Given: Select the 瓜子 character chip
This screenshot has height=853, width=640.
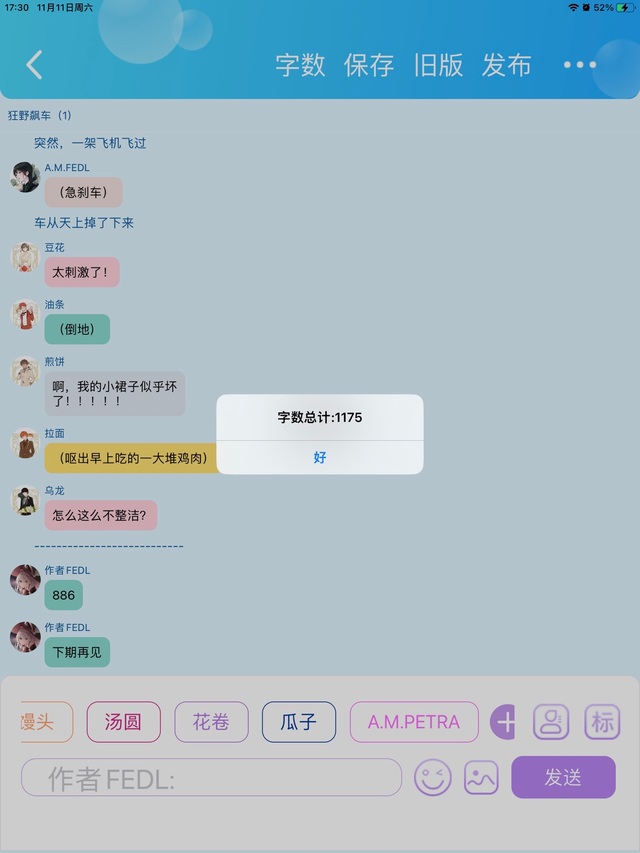Looking at the screenshot, I should point(299,722).
